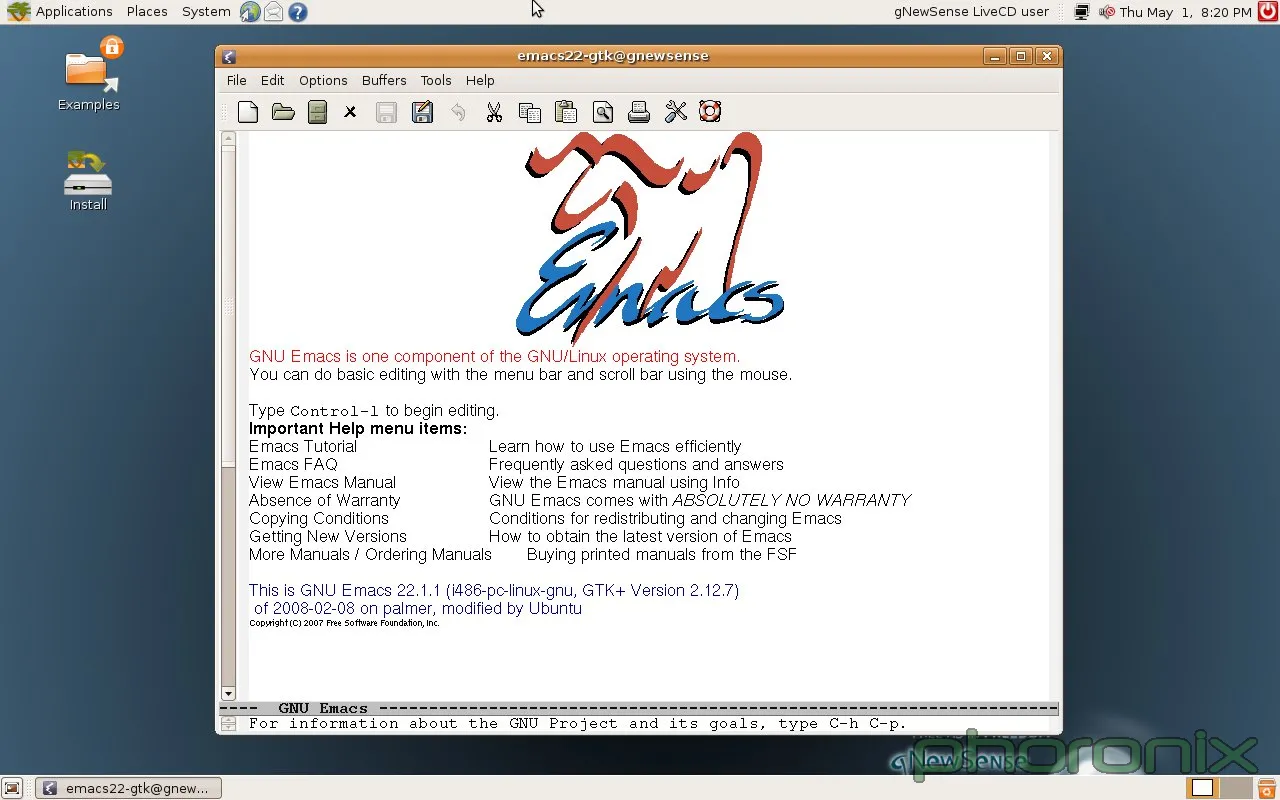The width and height of the screenshot is (1280, 800).
Task: Click the red GNU/Linux operating system line
Action: pyautogui.click(x=495, y=356)
